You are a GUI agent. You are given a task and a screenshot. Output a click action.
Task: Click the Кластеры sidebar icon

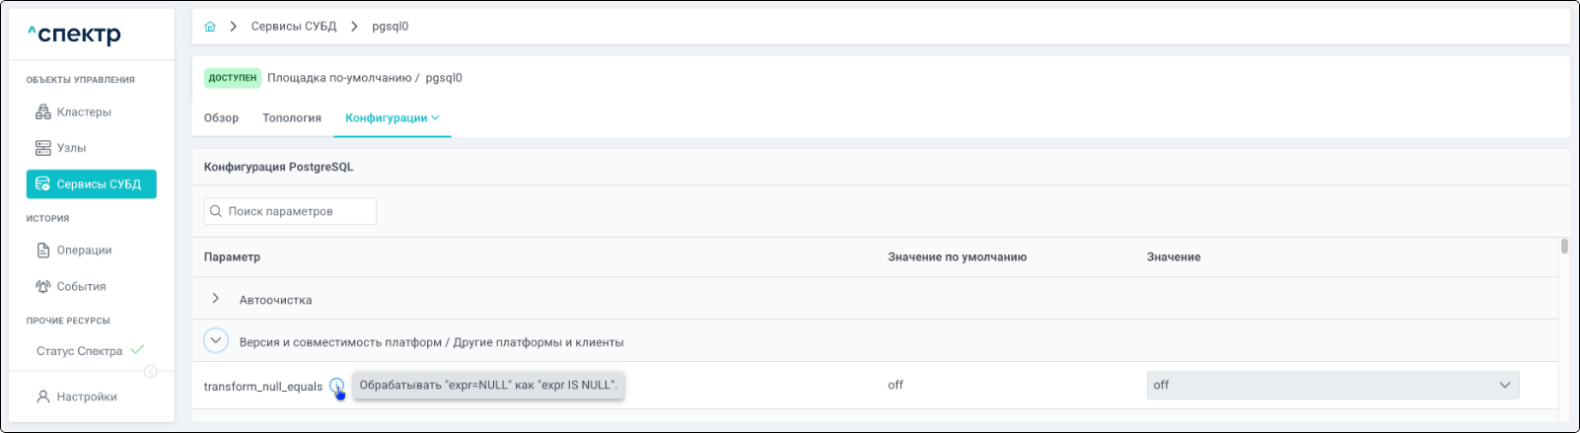43,112
